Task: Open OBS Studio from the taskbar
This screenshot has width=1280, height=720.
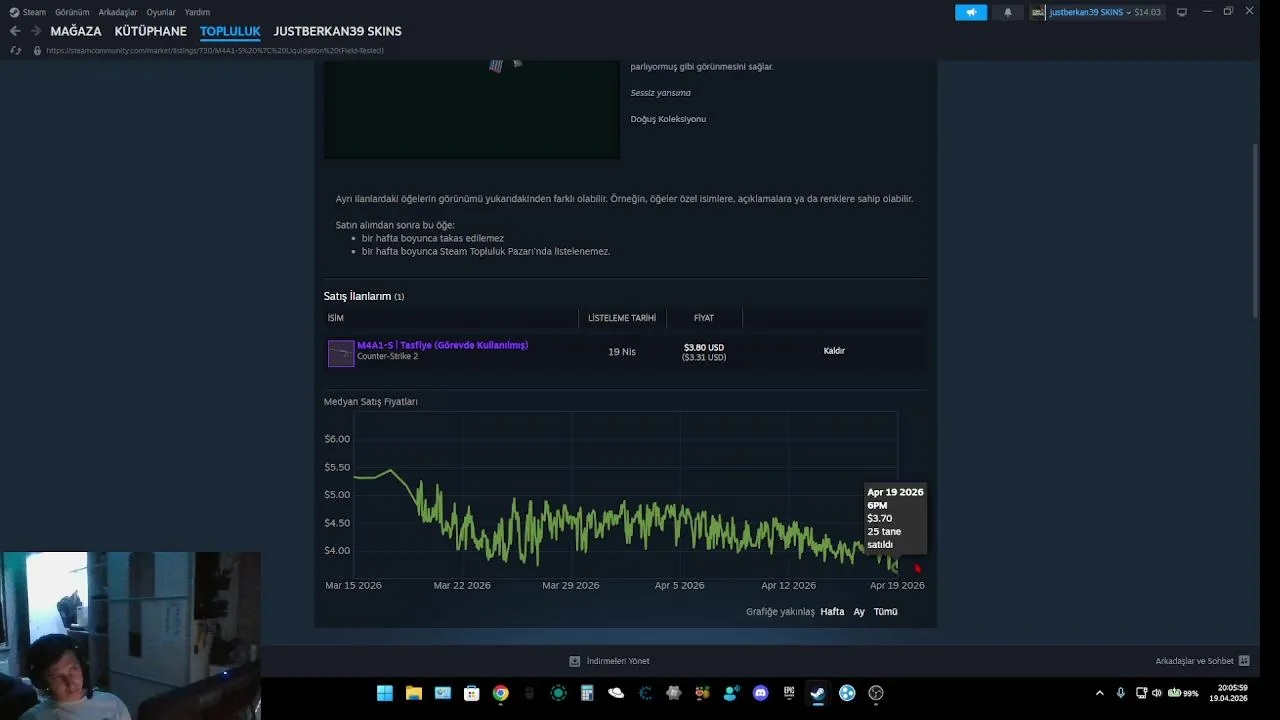Action: point(876,693)
